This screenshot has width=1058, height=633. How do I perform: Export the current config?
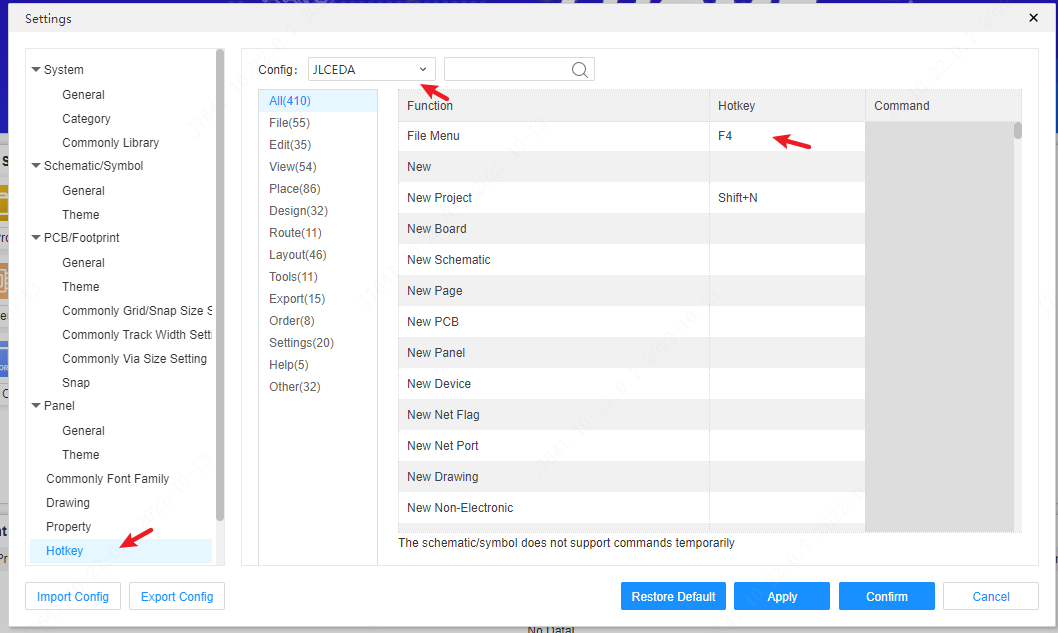pyautogui.click(x=176, y=596)
